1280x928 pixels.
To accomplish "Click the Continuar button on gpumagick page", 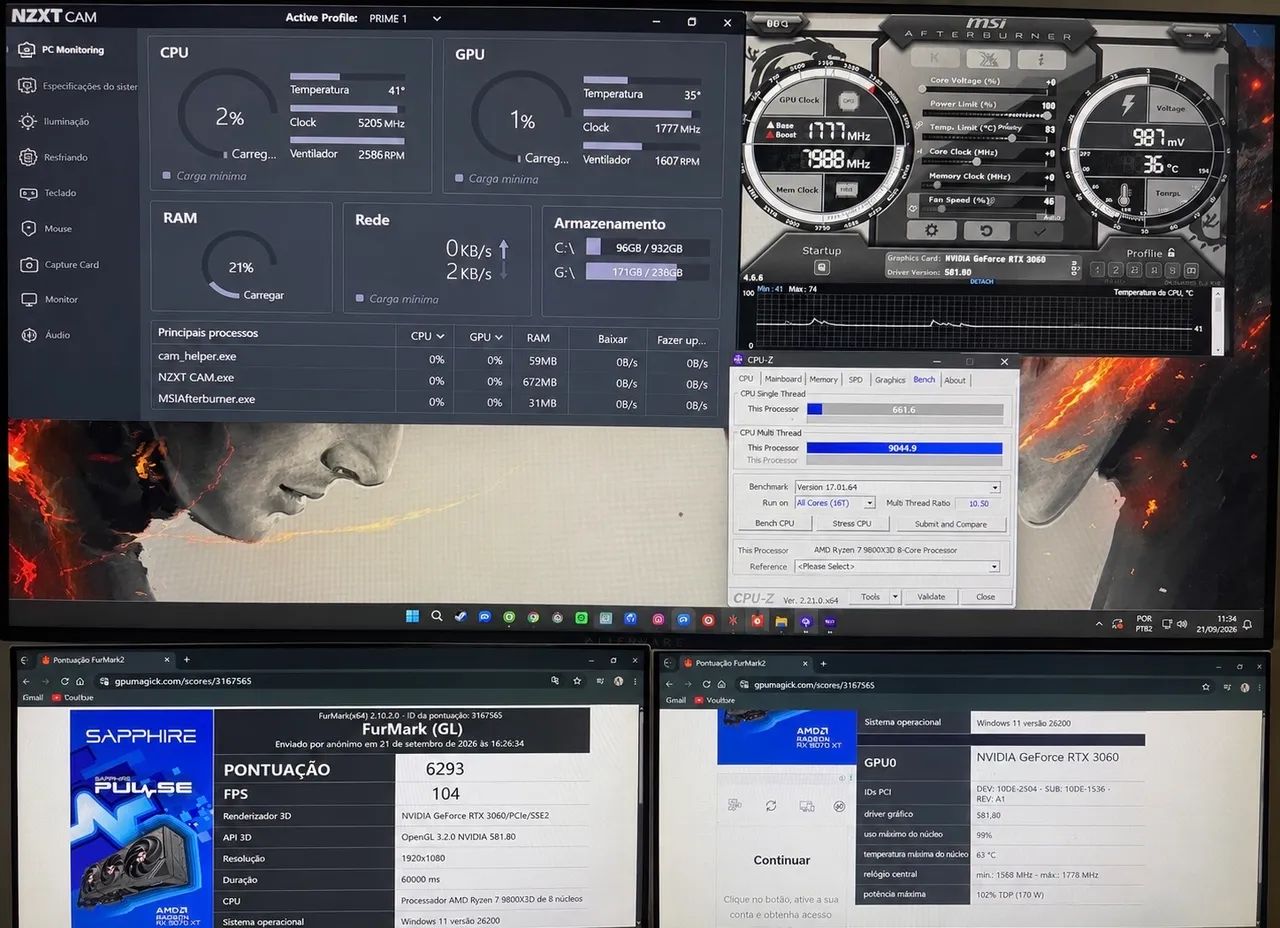I will click(781, 860).
